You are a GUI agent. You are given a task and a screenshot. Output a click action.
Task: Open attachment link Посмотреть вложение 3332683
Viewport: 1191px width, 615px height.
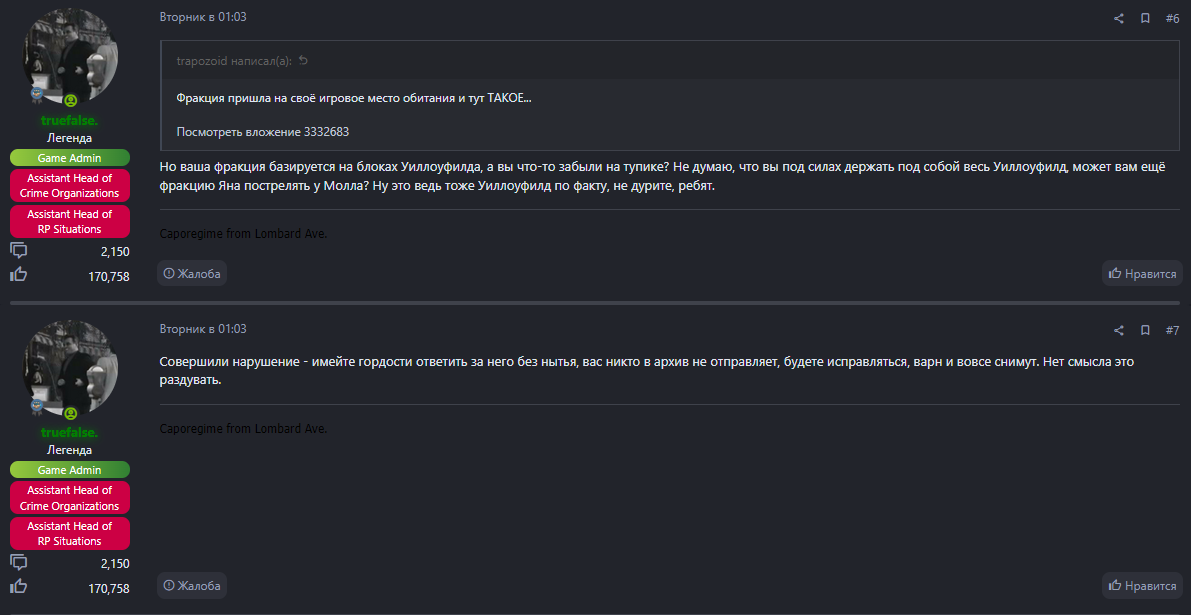pyautogui.click(x=263, y=132)
